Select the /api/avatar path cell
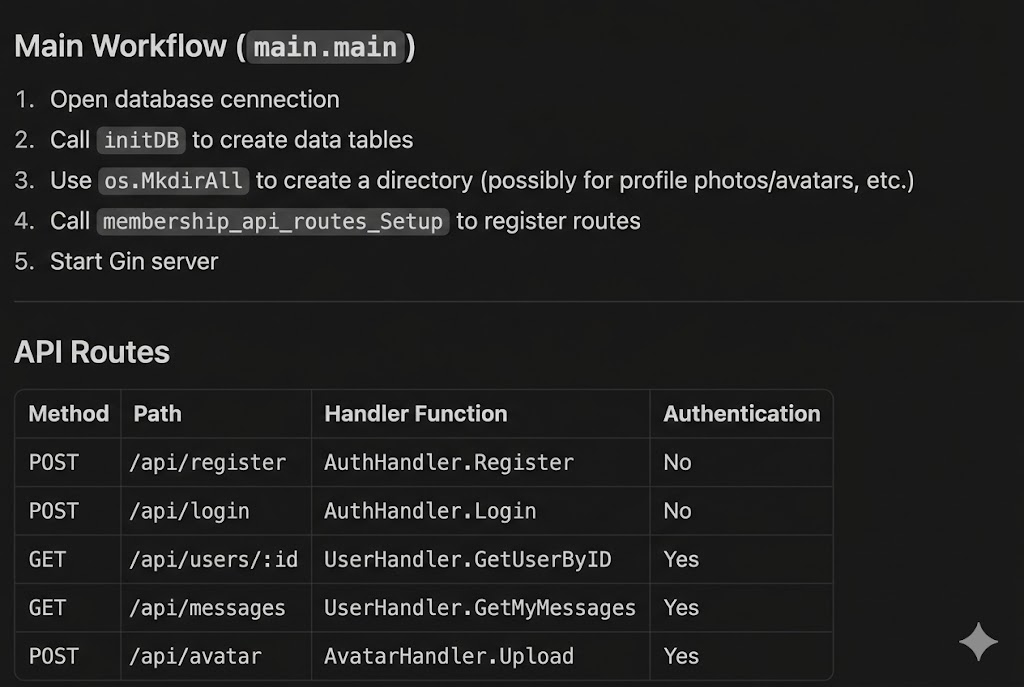Viewport: 1024px width, 687px height. tap(196, 656)
